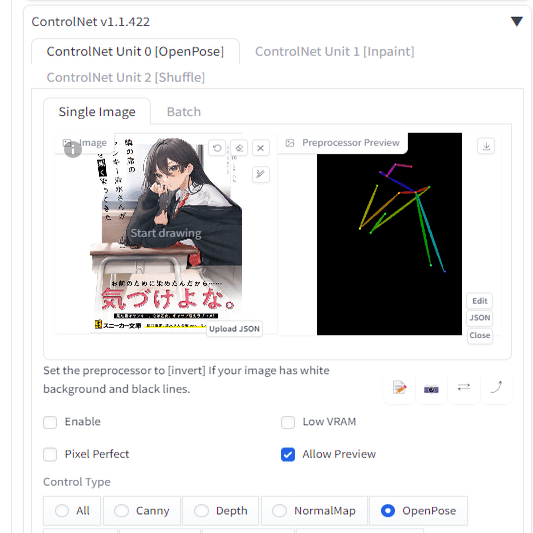Switch to ControlNet Unit 1 [Inpaint] tab
This screenshot has height=533, width=533.
[334, 51]
